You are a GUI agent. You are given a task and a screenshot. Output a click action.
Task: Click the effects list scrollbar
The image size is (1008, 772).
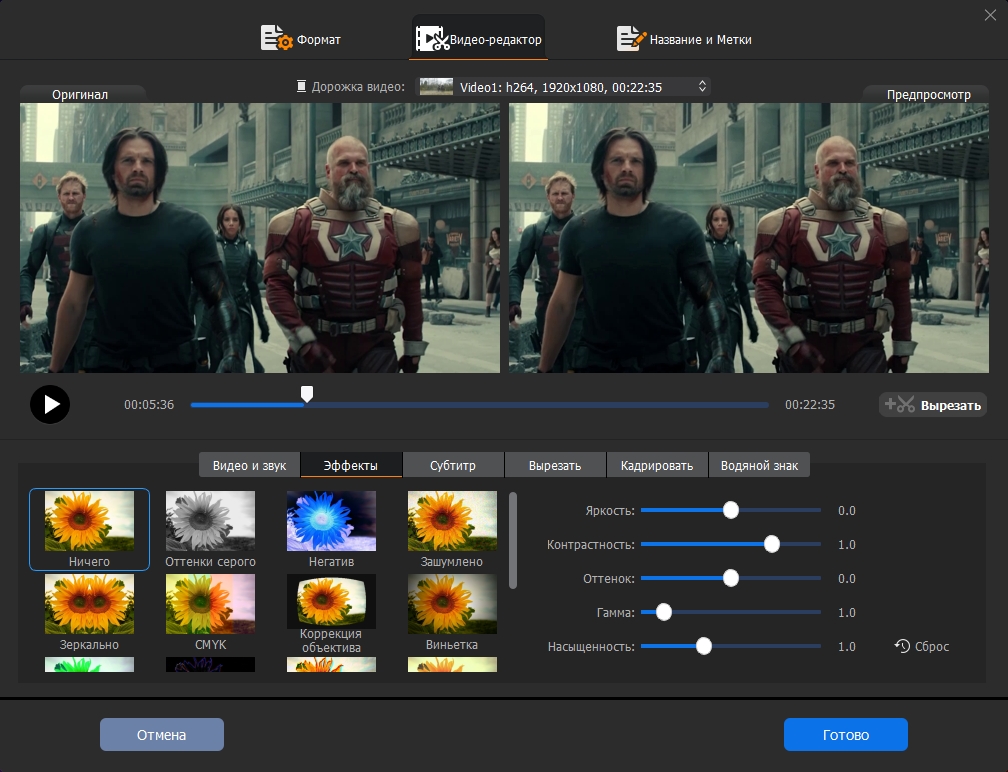coord(514,540)
